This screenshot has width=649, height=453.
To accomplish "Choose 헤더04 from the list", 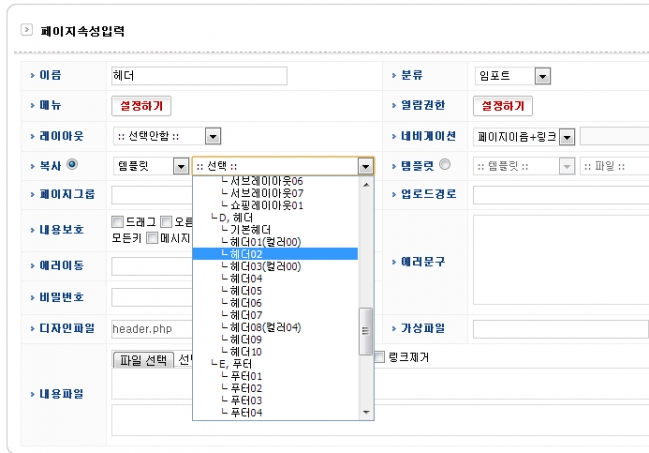I will pos(275,278).
